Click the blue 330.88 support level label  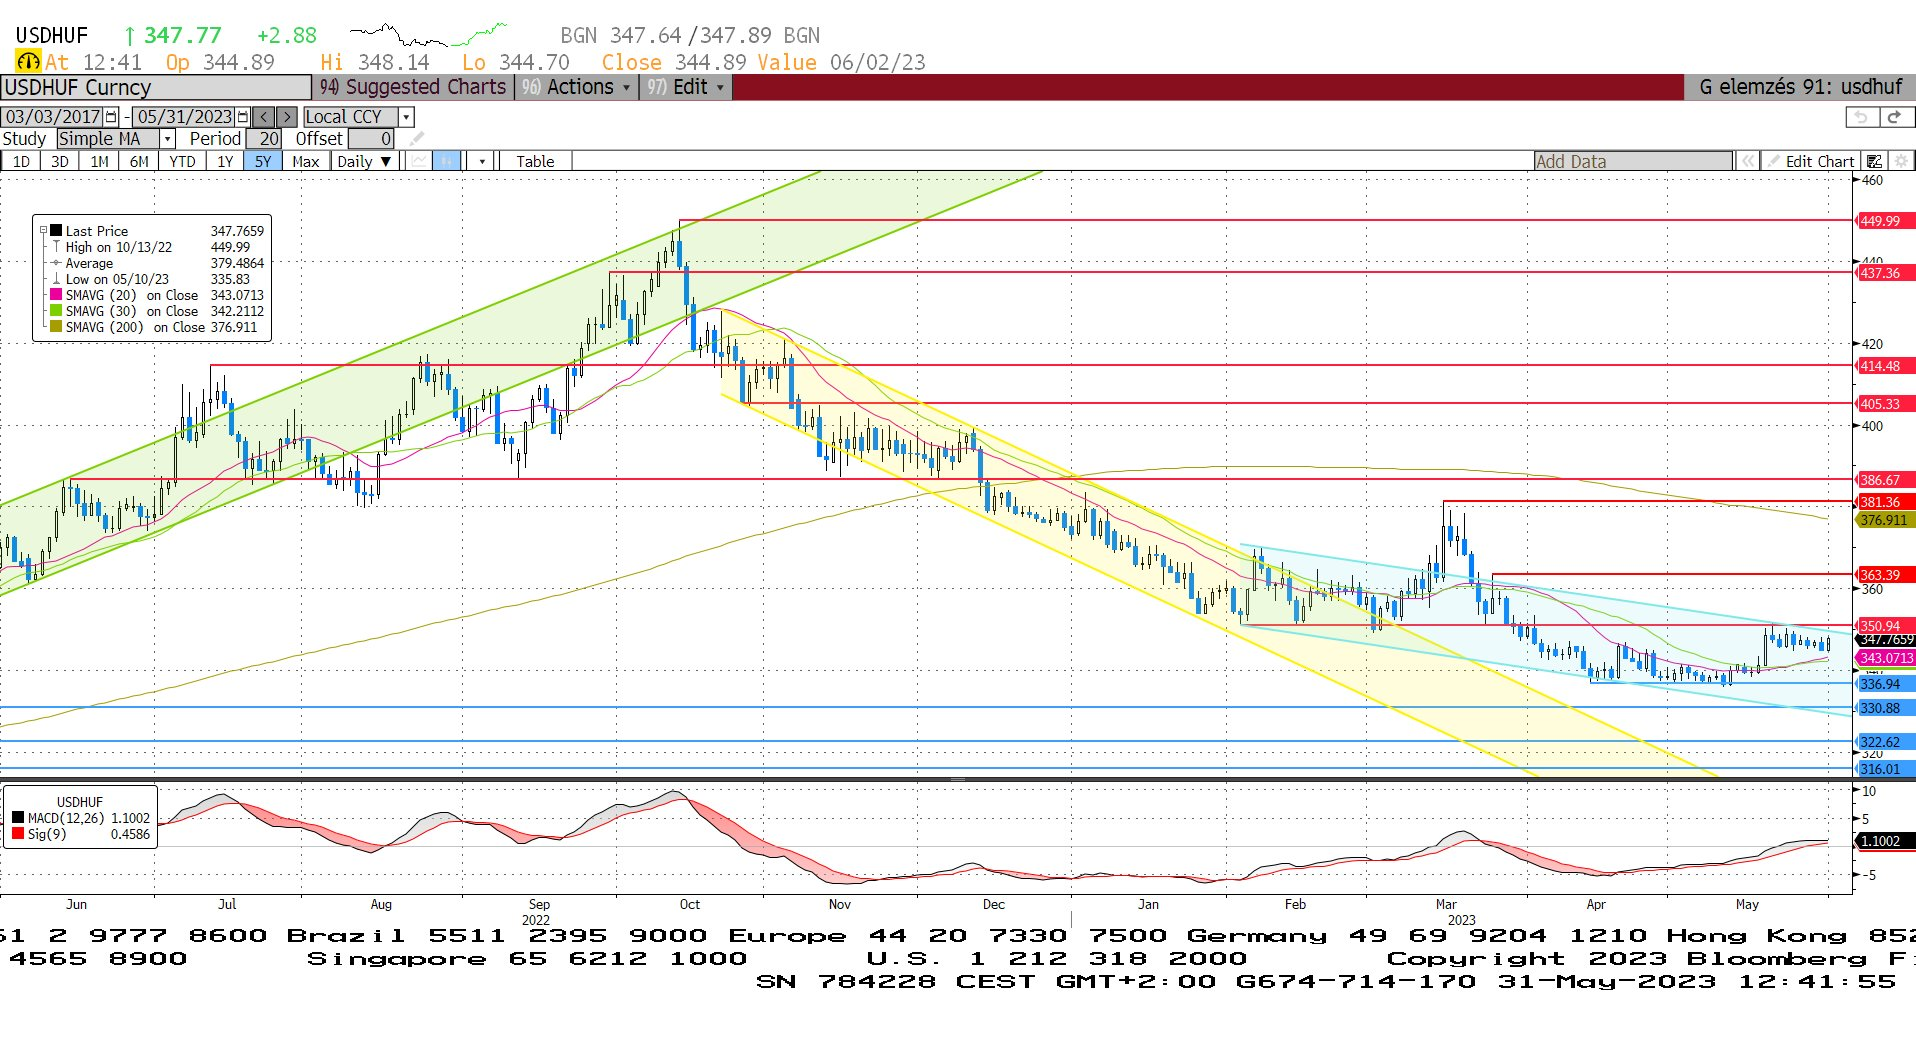pyautogui.click(x=1884, y=708)
